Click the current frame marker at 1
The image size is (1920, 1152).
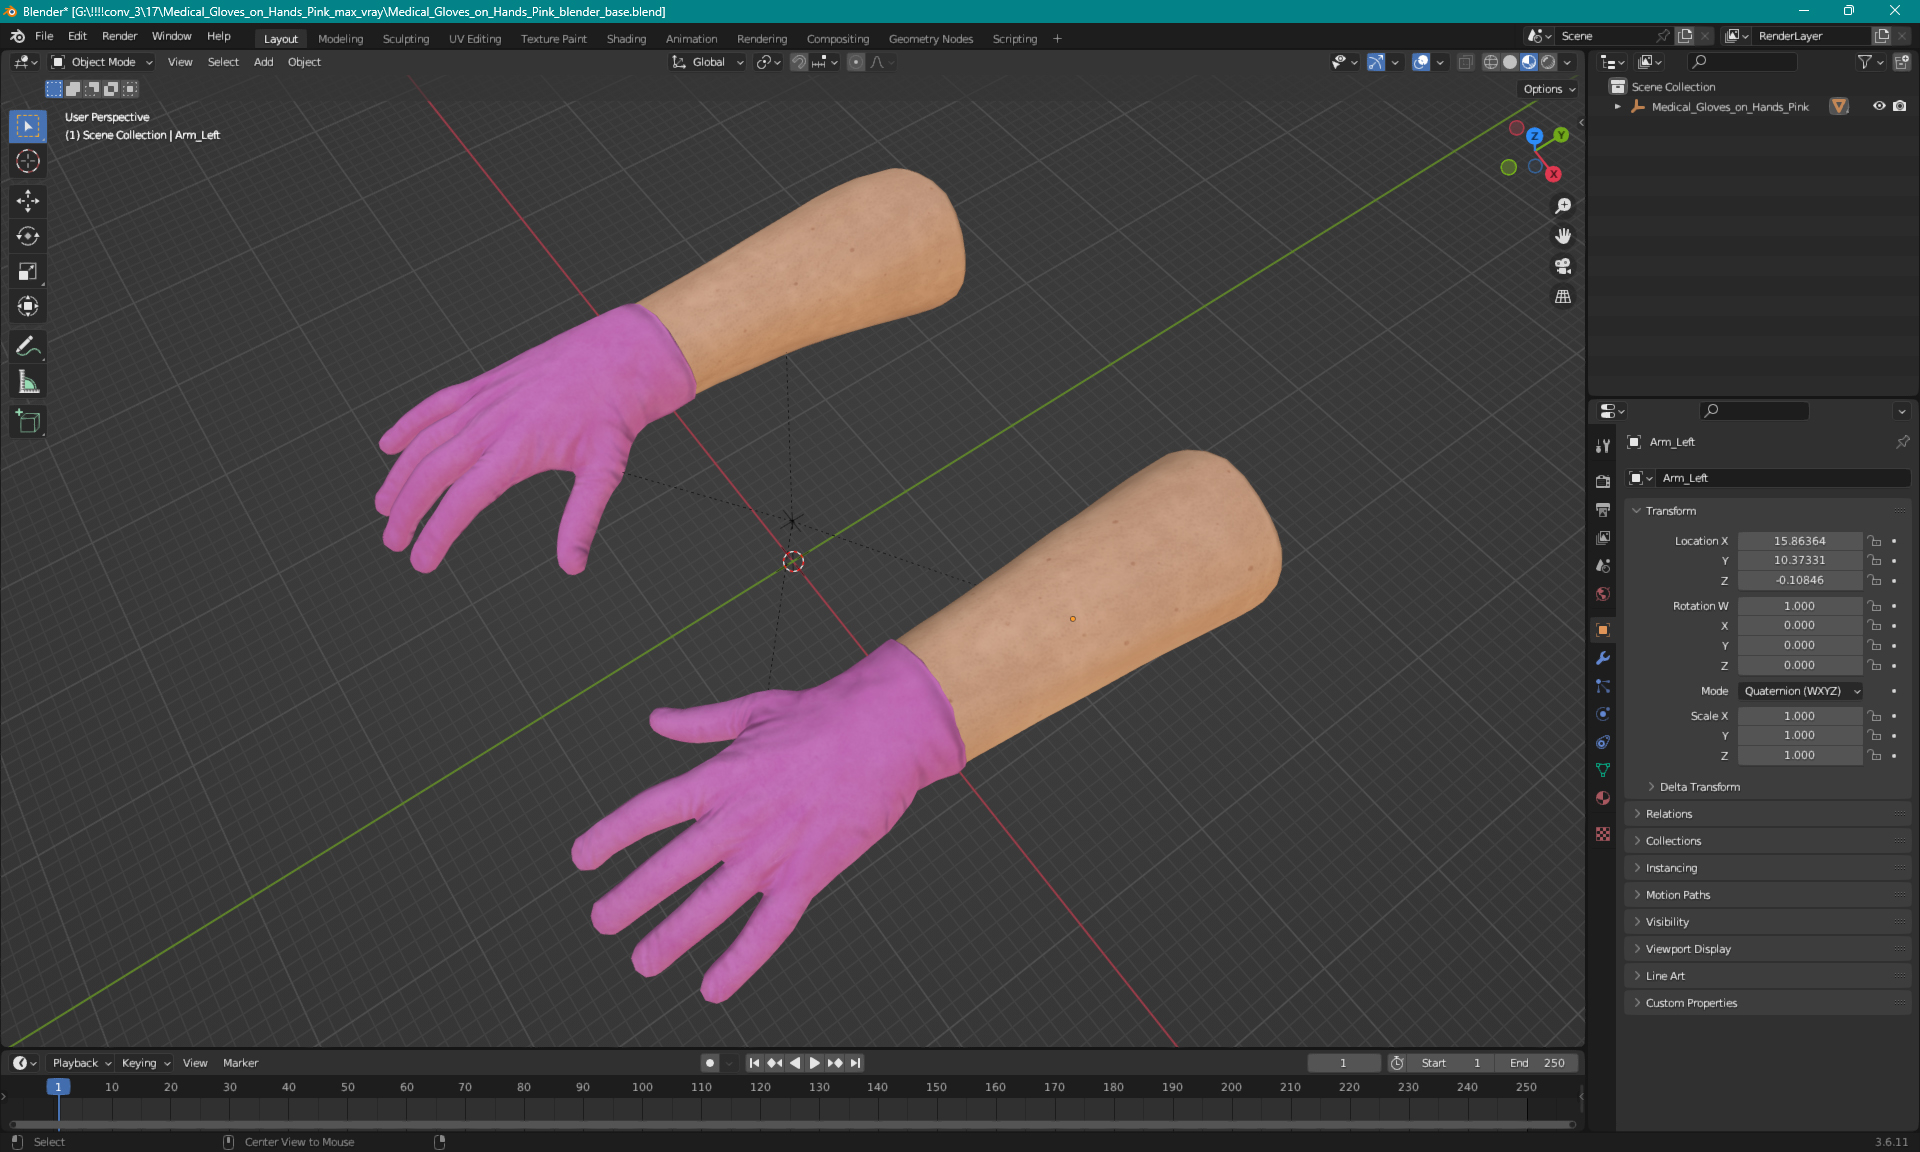click(58, 1087)
